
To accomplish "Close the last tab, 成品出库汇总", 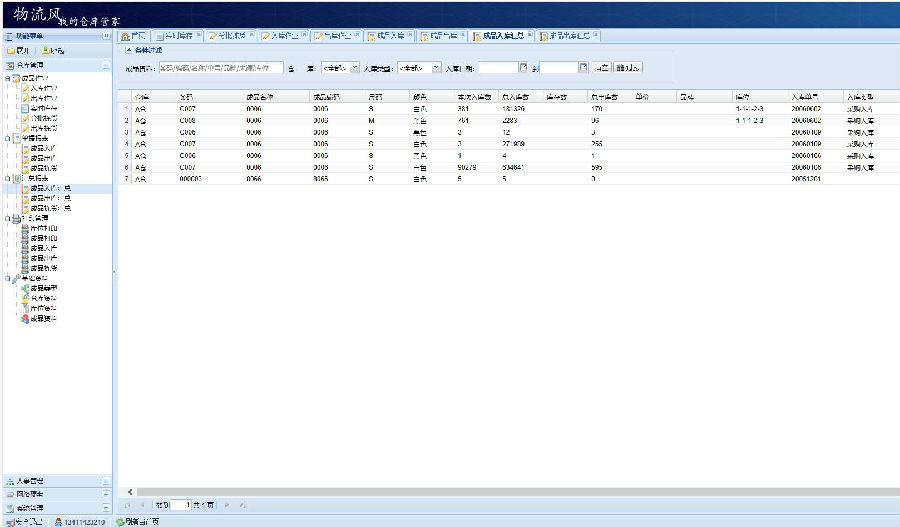I will [x=596, y=36].
